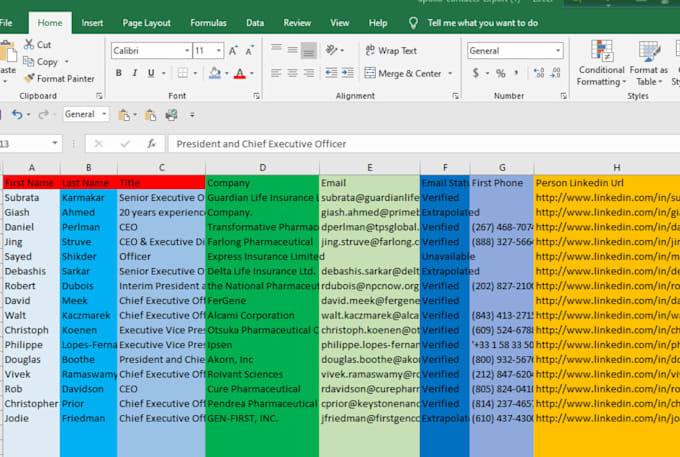
Task: Click the formula bar text field
Action: (x=424, y=144)
